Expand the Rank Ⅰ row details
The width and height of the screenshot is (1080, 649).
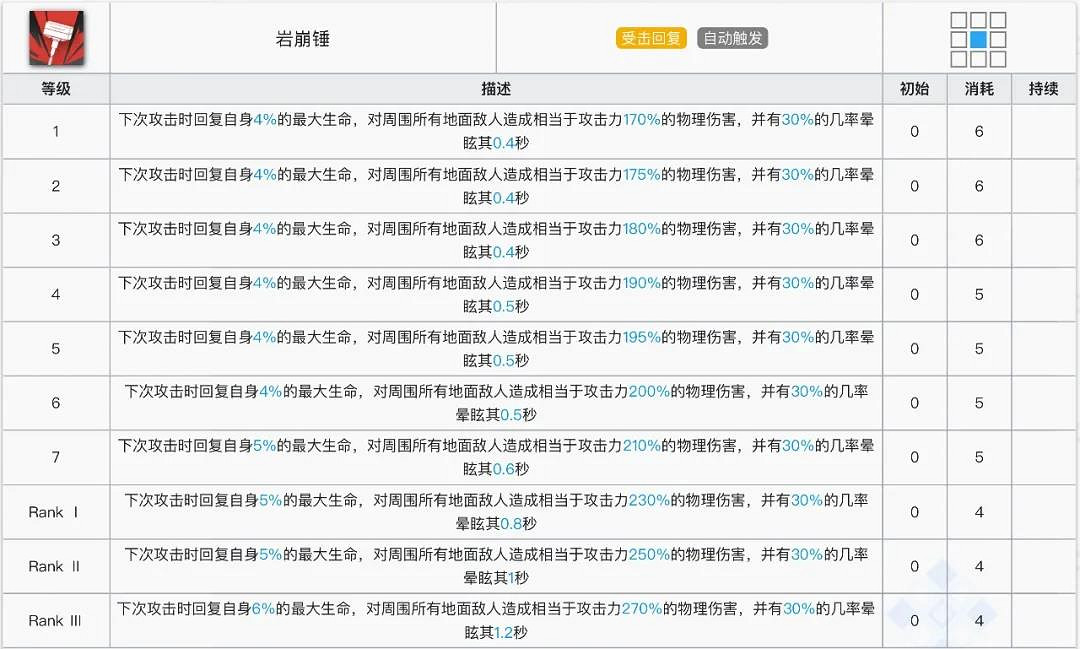pos(55,511)
